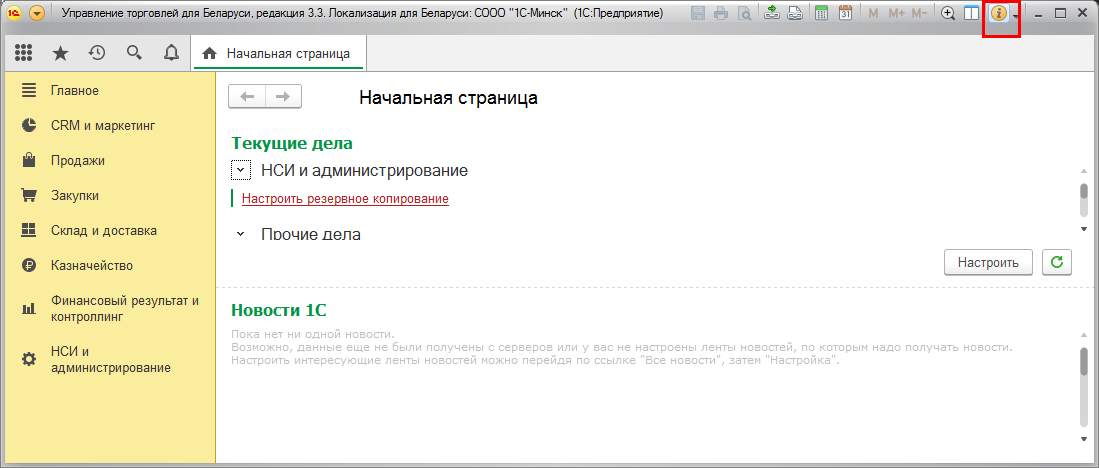Open the sections menu grid icon
This screenshot has width=1099, height=468.
click(x=24, y=53)
